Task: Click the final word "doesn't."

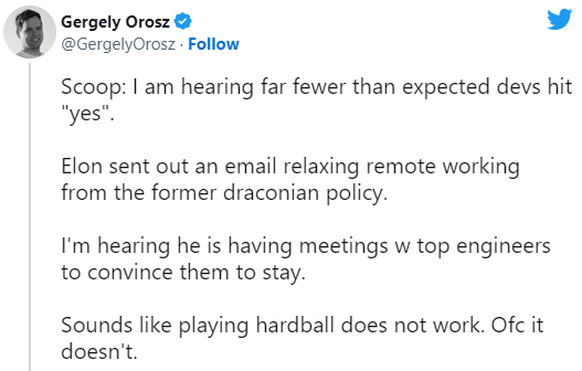Action: pos(99,351)
